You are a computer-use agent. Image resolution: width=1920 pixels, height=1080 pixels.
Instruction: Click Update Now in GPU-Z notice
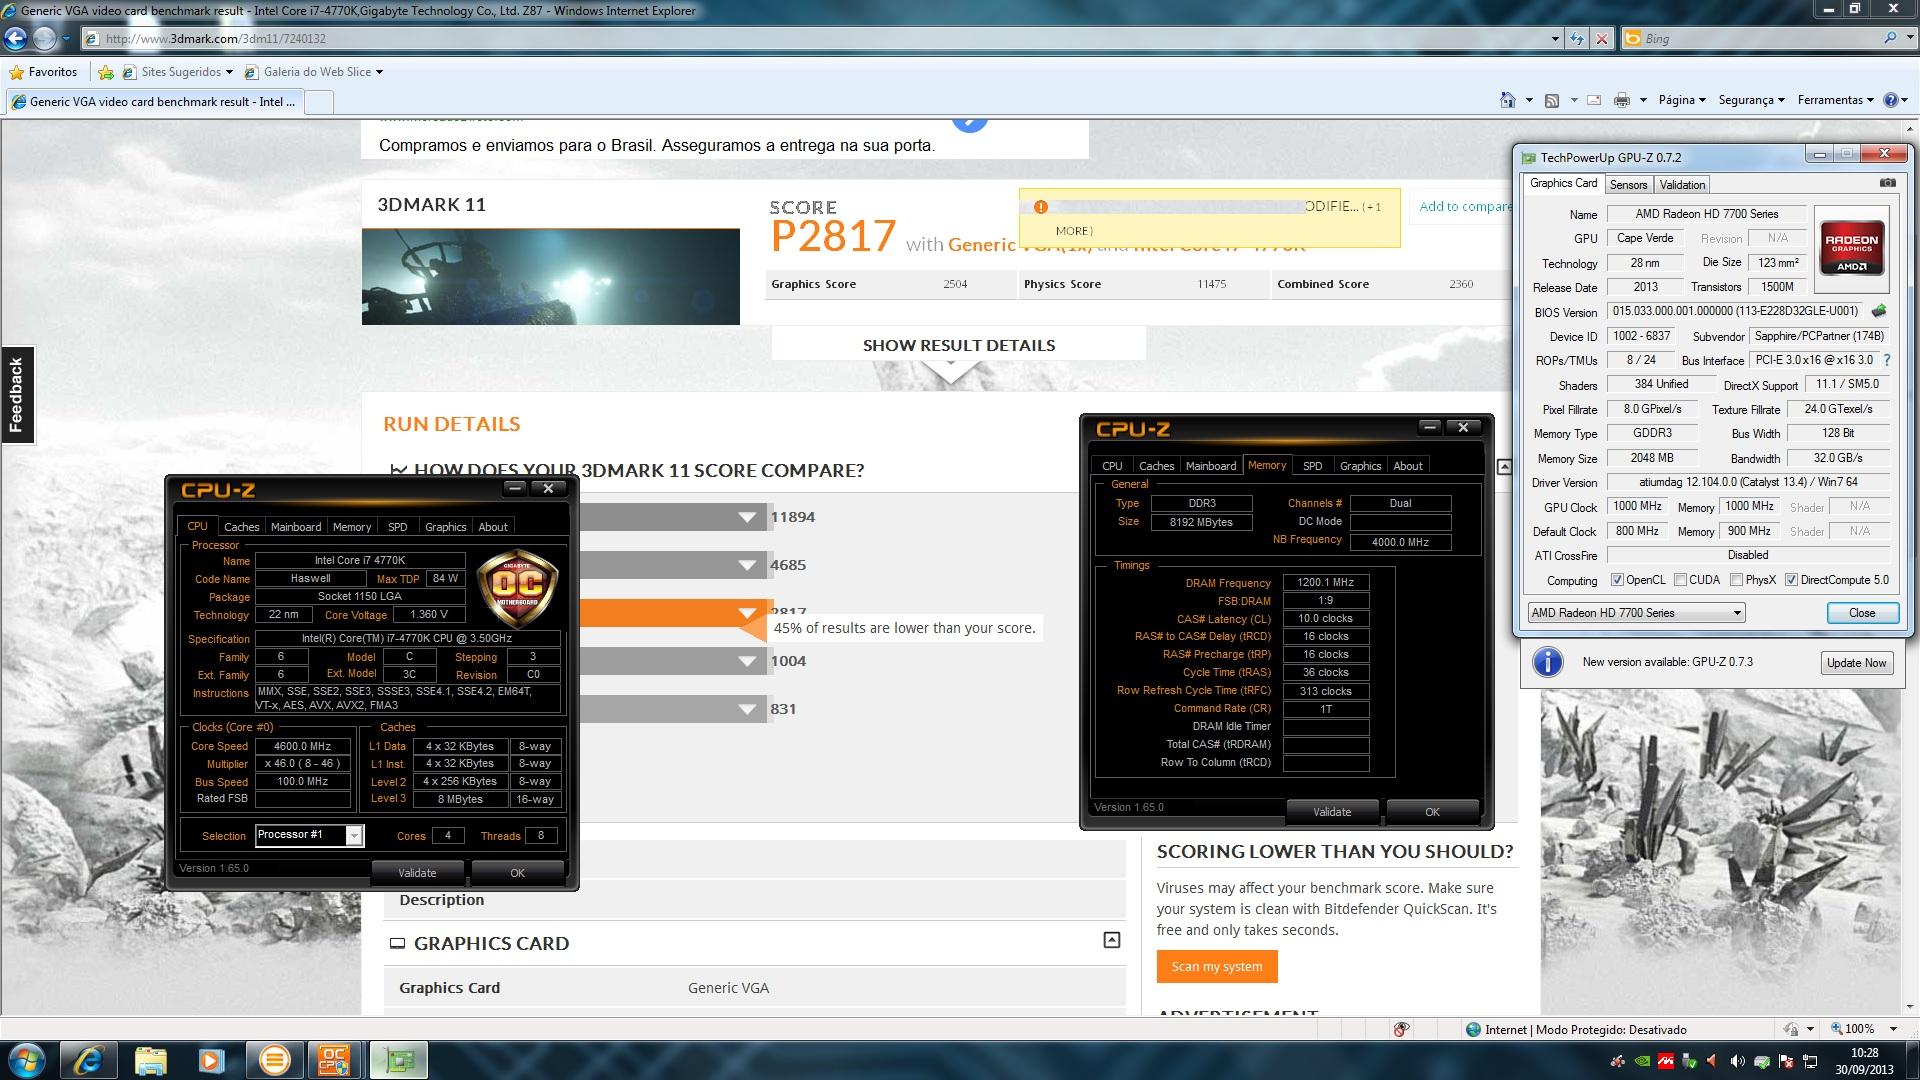click(1856, 663)
